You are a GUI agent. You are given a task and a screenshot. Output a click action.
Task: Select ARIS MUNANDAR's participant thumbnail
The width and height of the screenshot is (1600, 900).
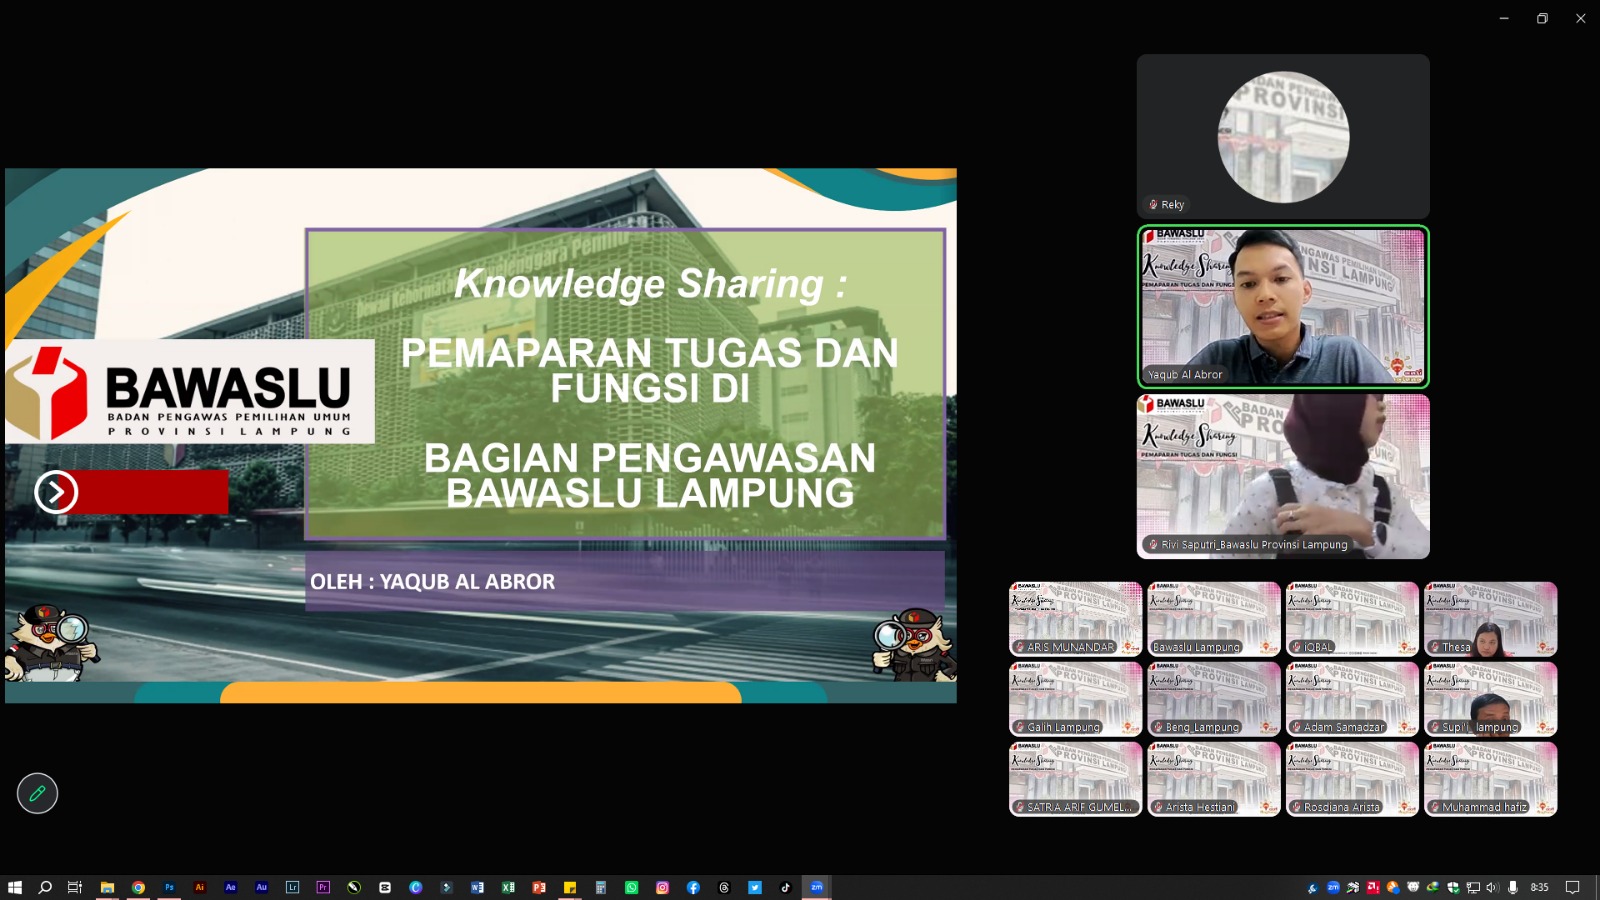1076,619
